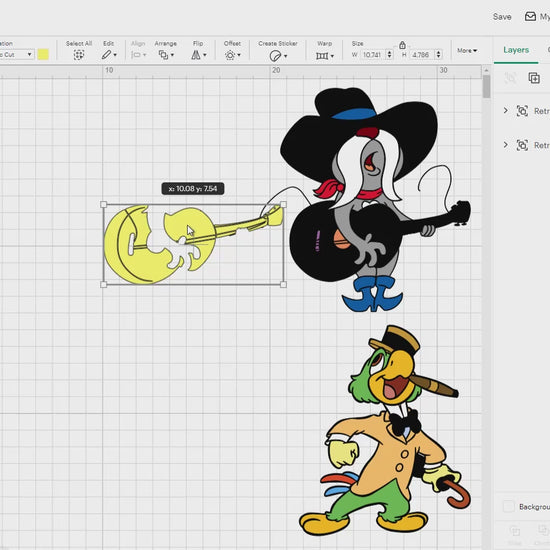Click the top-left selection resize handle
550x550 pixels.
tap(103, 204)
